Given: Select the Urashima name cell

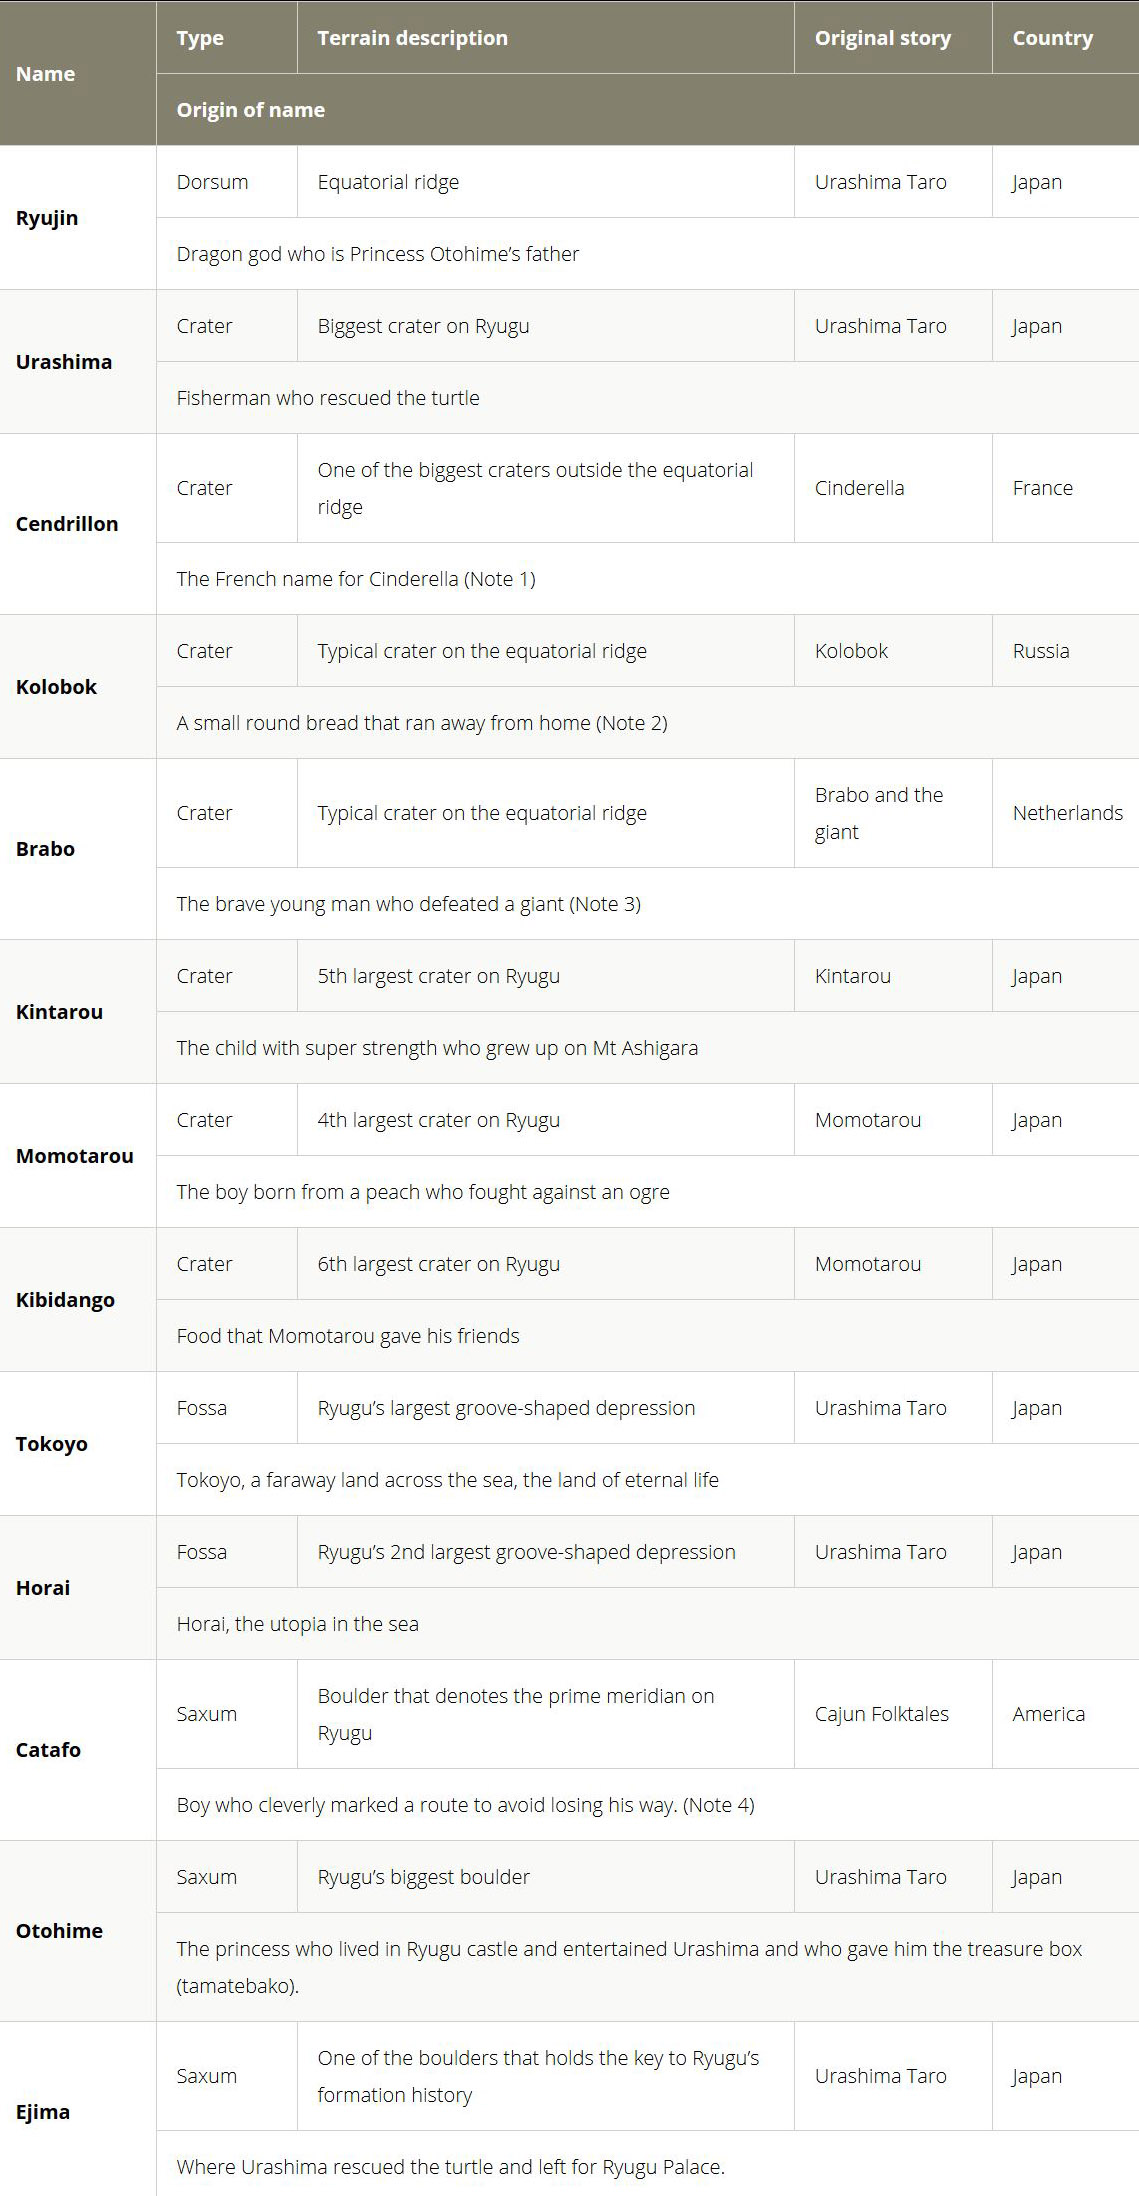Looking at the screenshot, I should coord(64,362).
